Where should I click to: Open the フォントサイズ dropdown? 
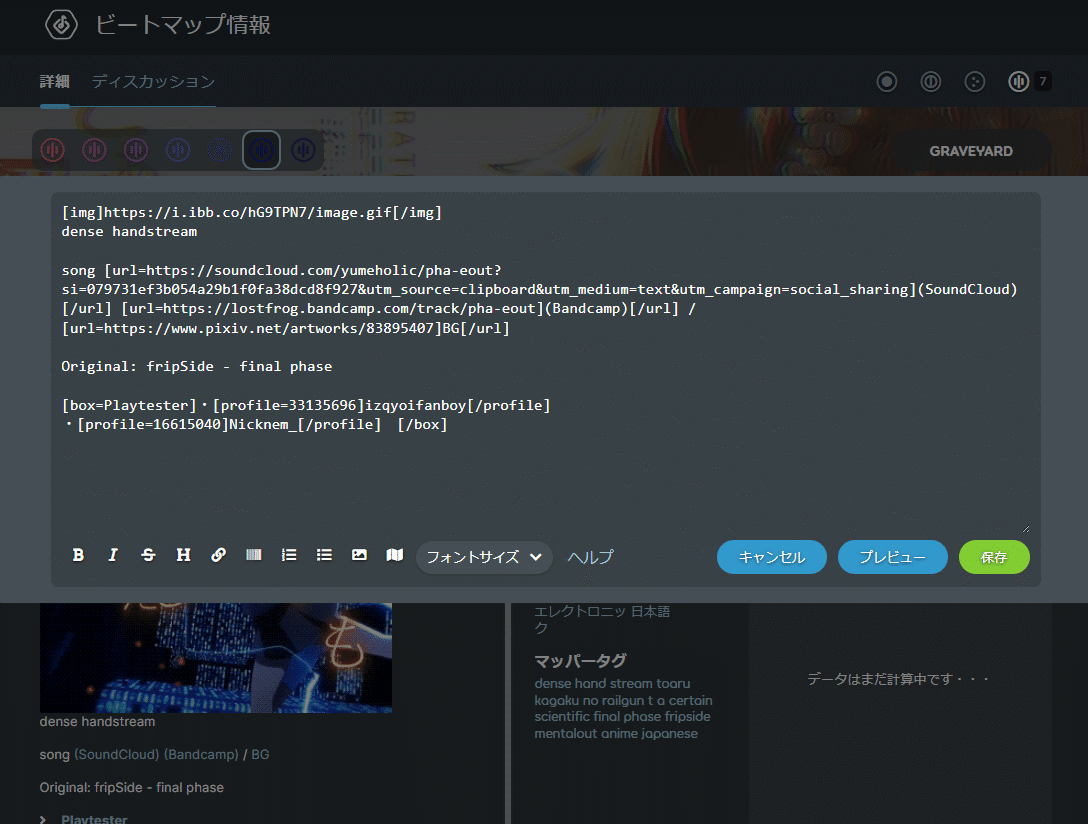[484, 557]
